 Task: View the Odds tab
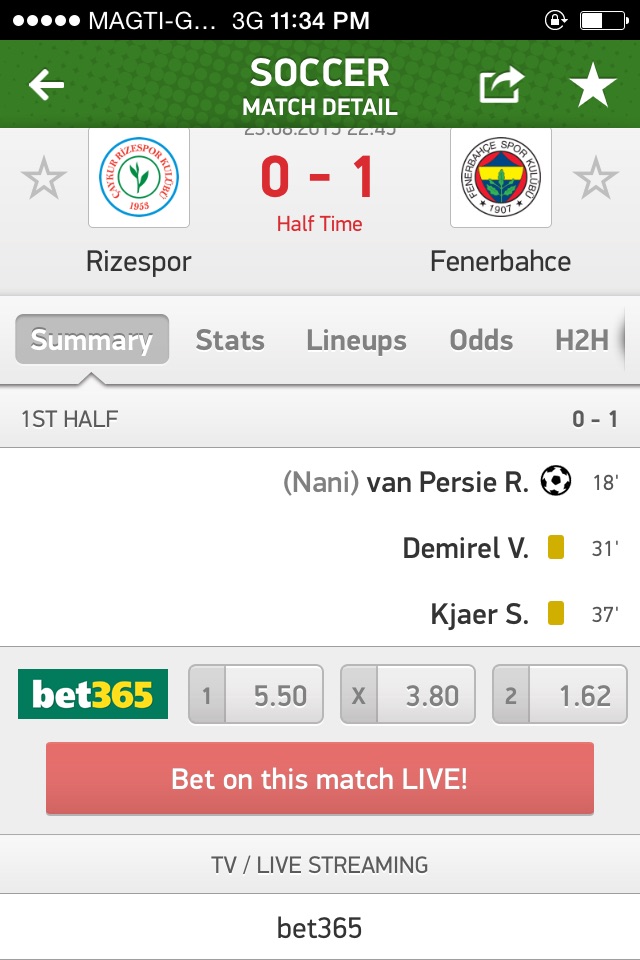pos(481,340)
